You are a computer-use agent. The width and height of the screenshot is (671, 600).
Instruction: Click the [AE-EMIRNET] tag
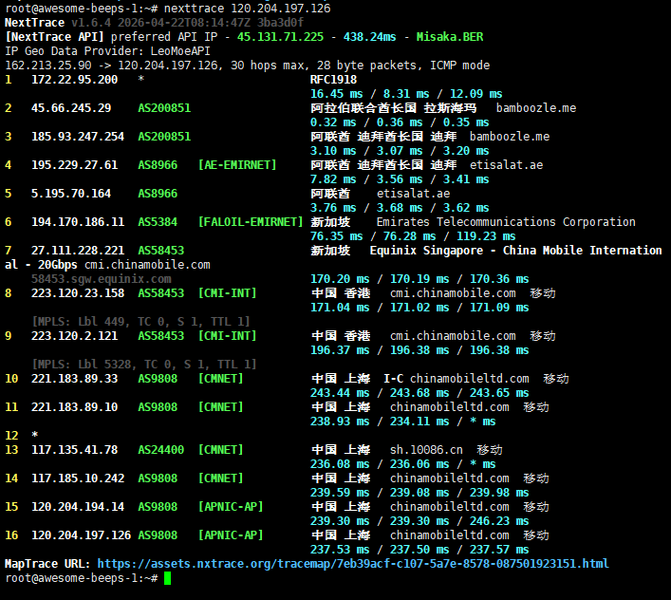coord(237,165)
